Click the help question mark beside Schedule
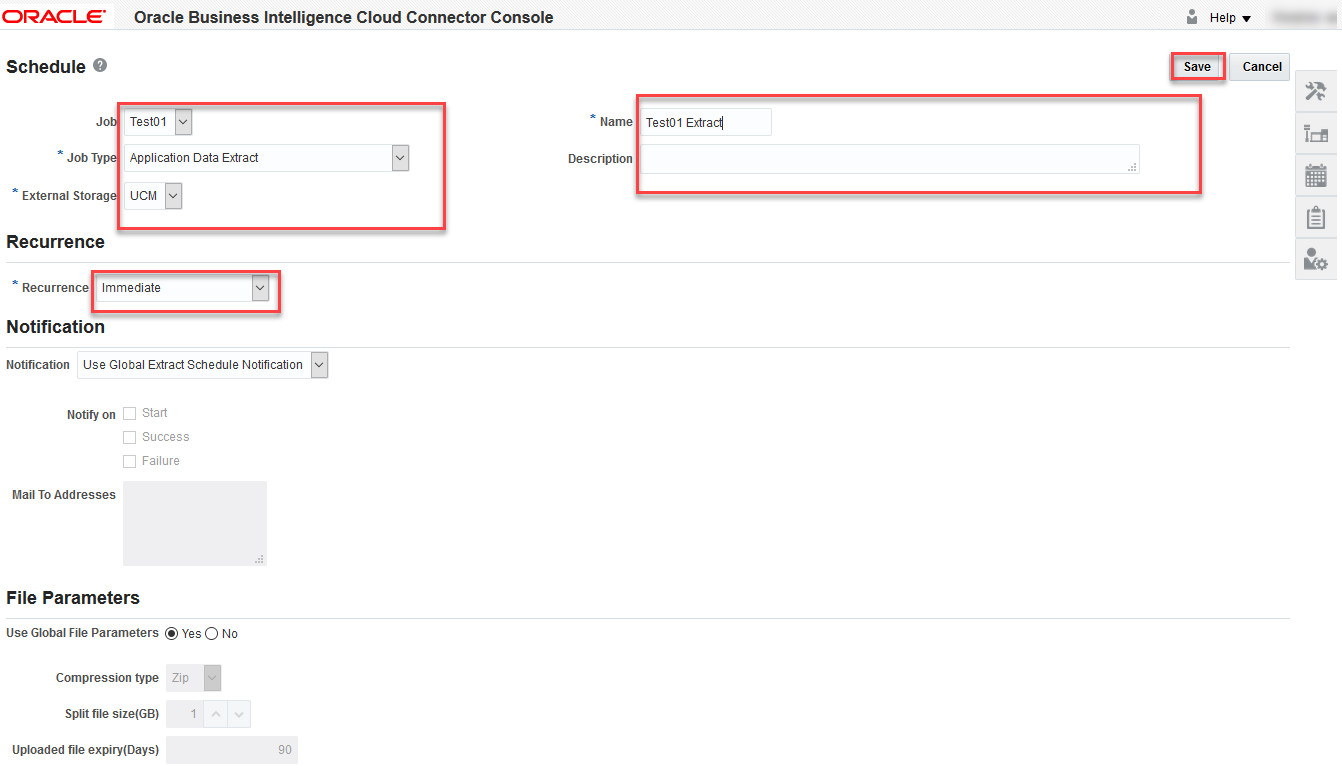 tap(100, 66)
